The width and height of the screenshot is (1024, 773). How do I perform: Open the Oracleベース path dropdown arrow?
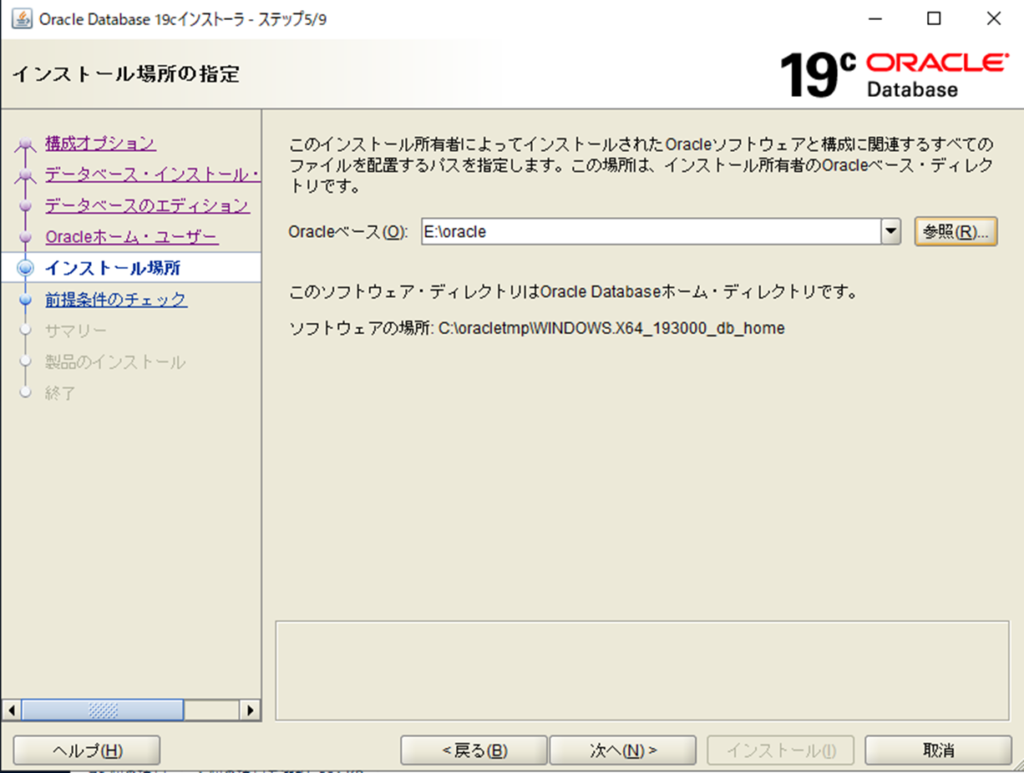pyautogui.click(x=891, y=232)
